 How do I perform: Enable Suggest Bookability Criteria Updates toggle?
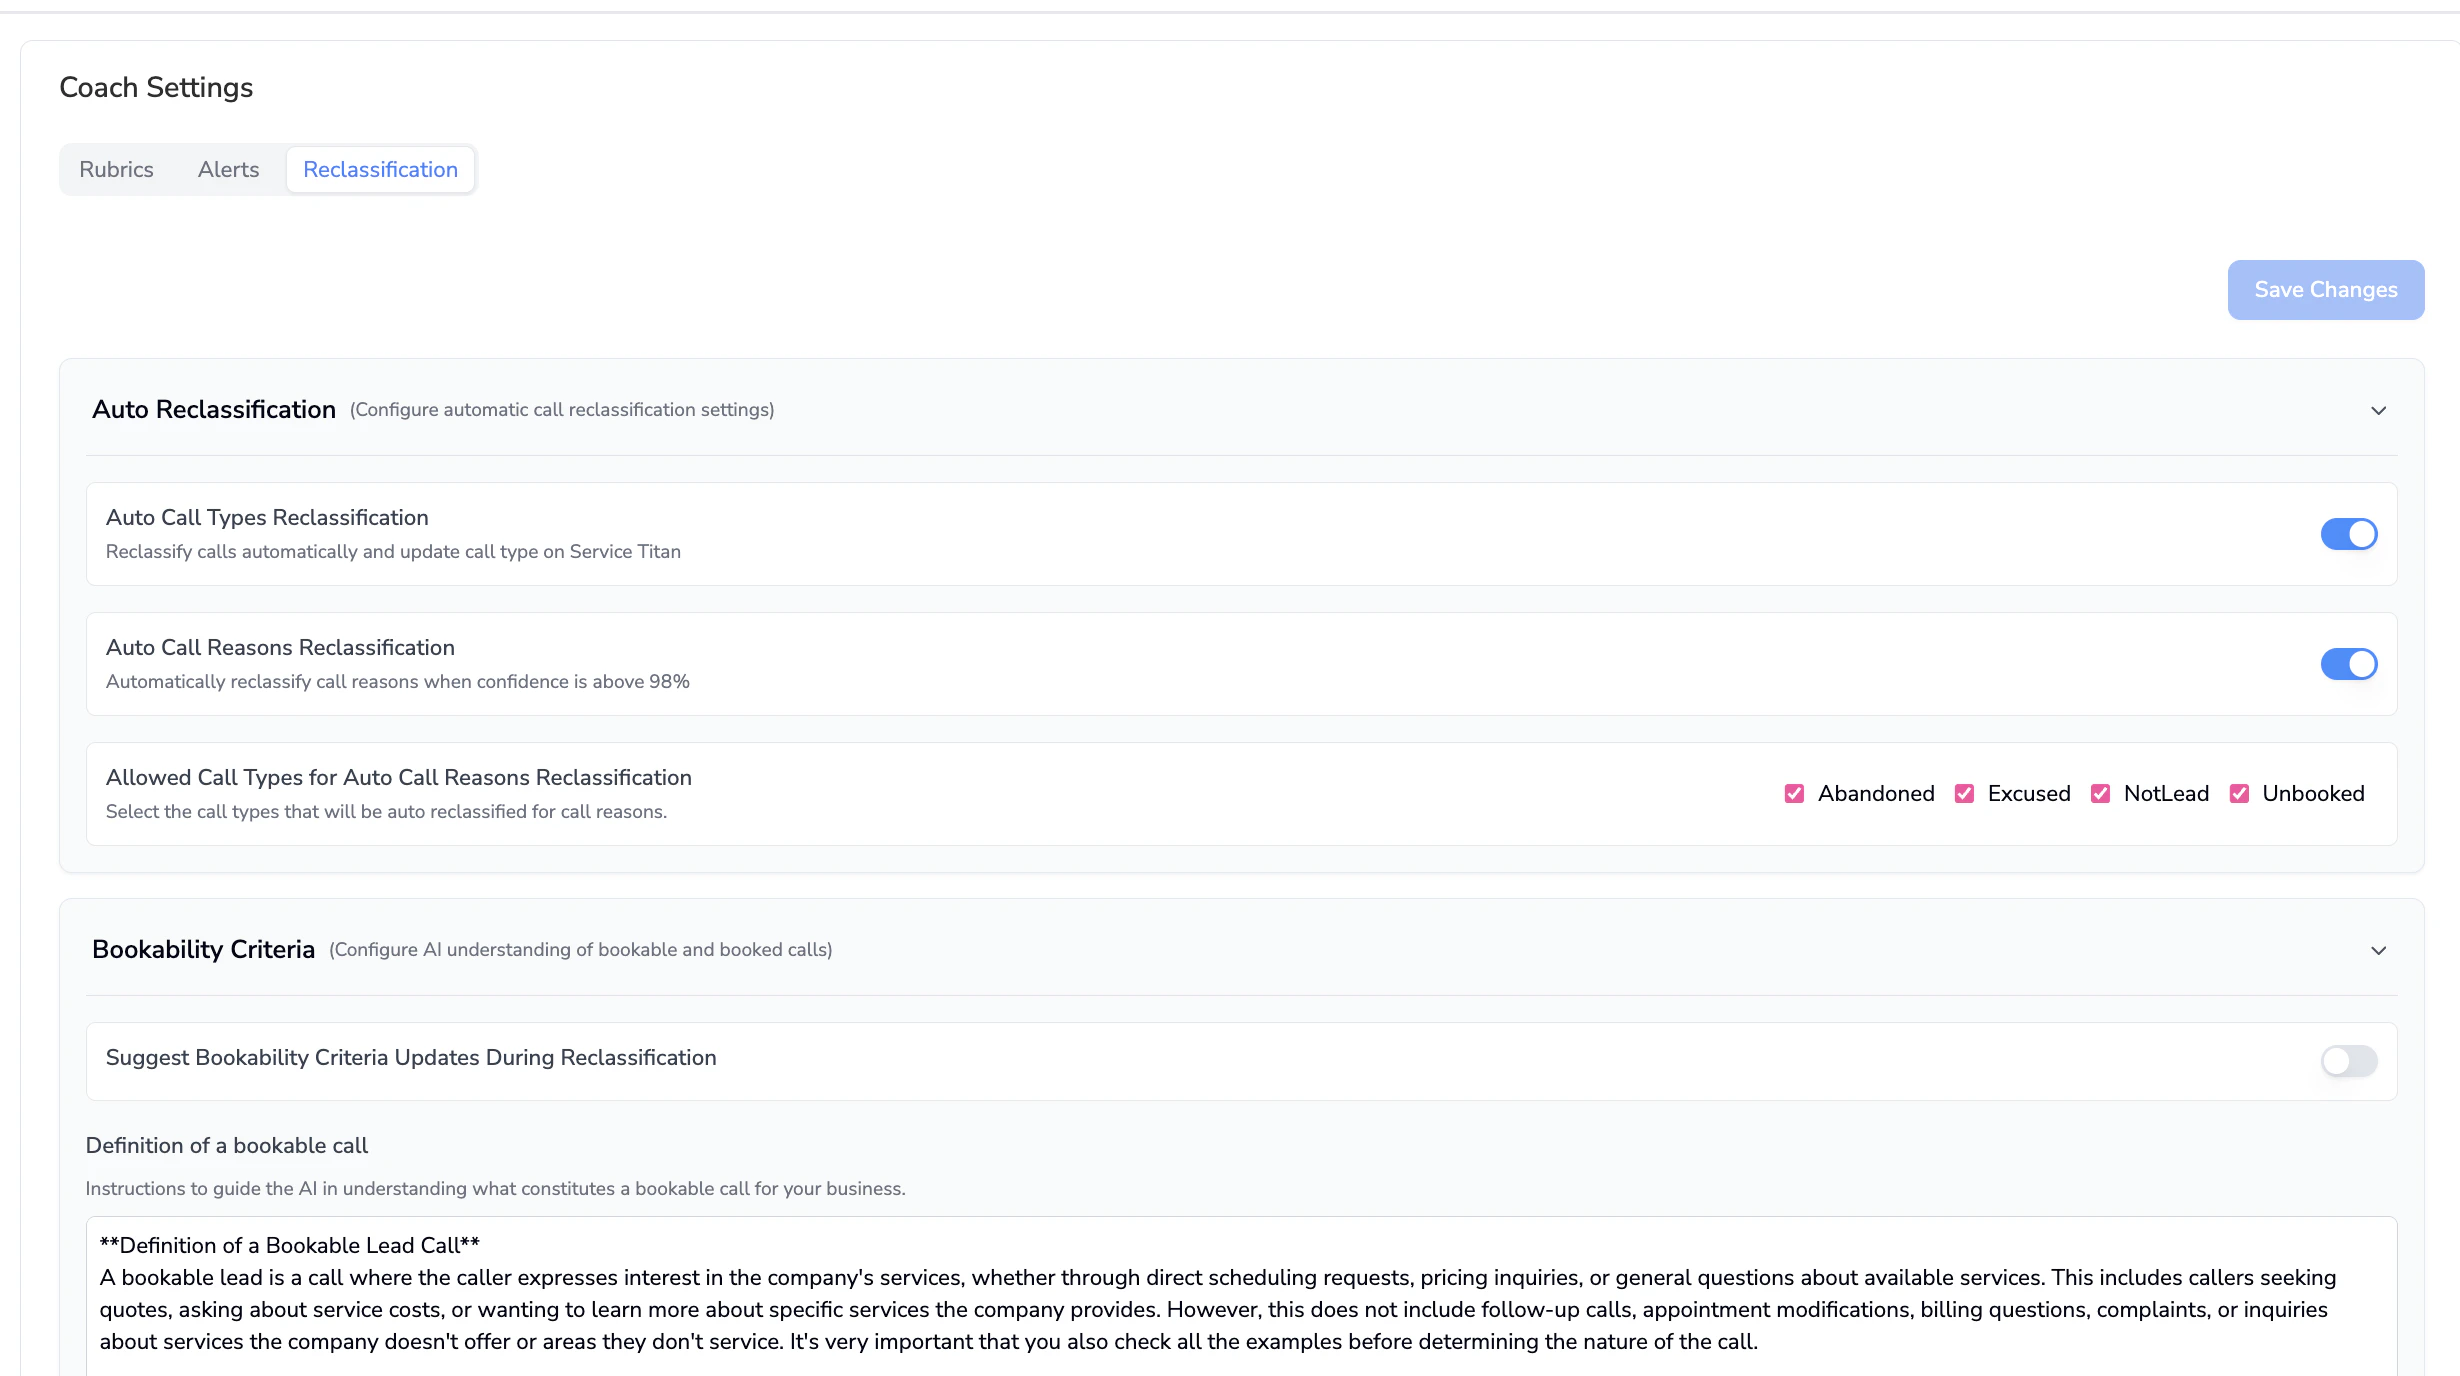2348,1061
